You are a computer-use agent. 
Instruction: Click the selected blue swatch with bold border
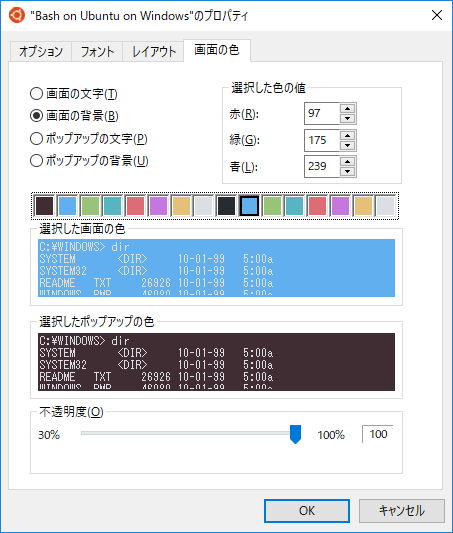pyautogui.click(x=249, y=206)
